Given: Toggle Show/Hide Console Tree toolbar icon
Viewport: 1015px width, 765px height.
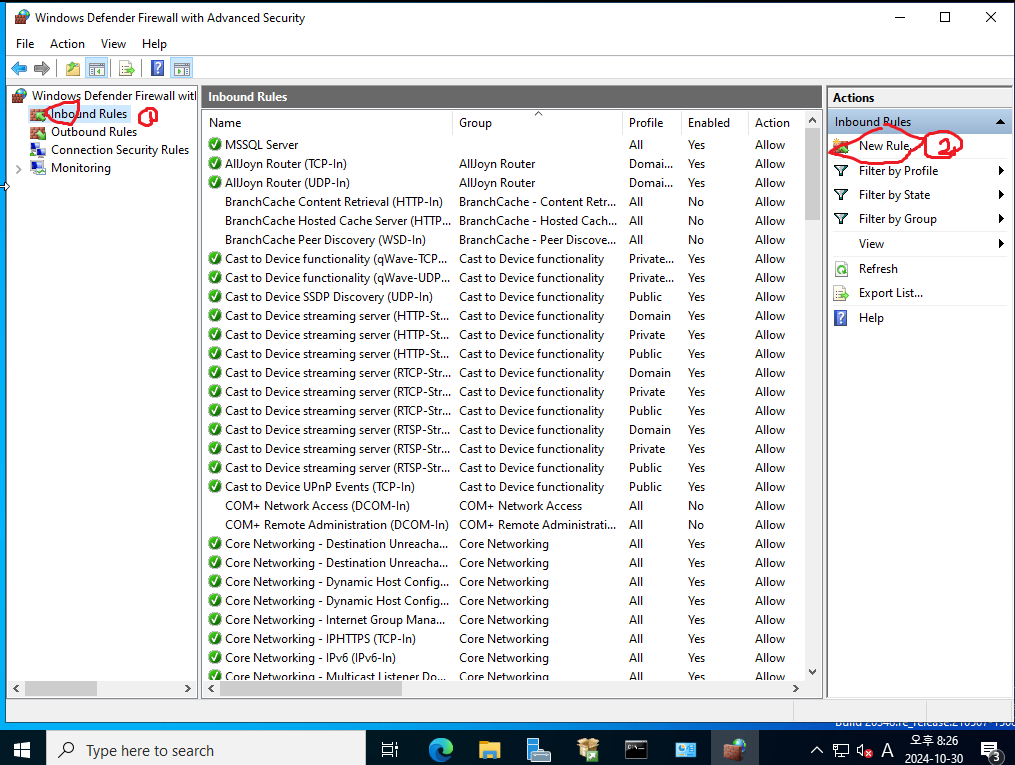Looking at the screenshot, I should click(x=97, y=68).
